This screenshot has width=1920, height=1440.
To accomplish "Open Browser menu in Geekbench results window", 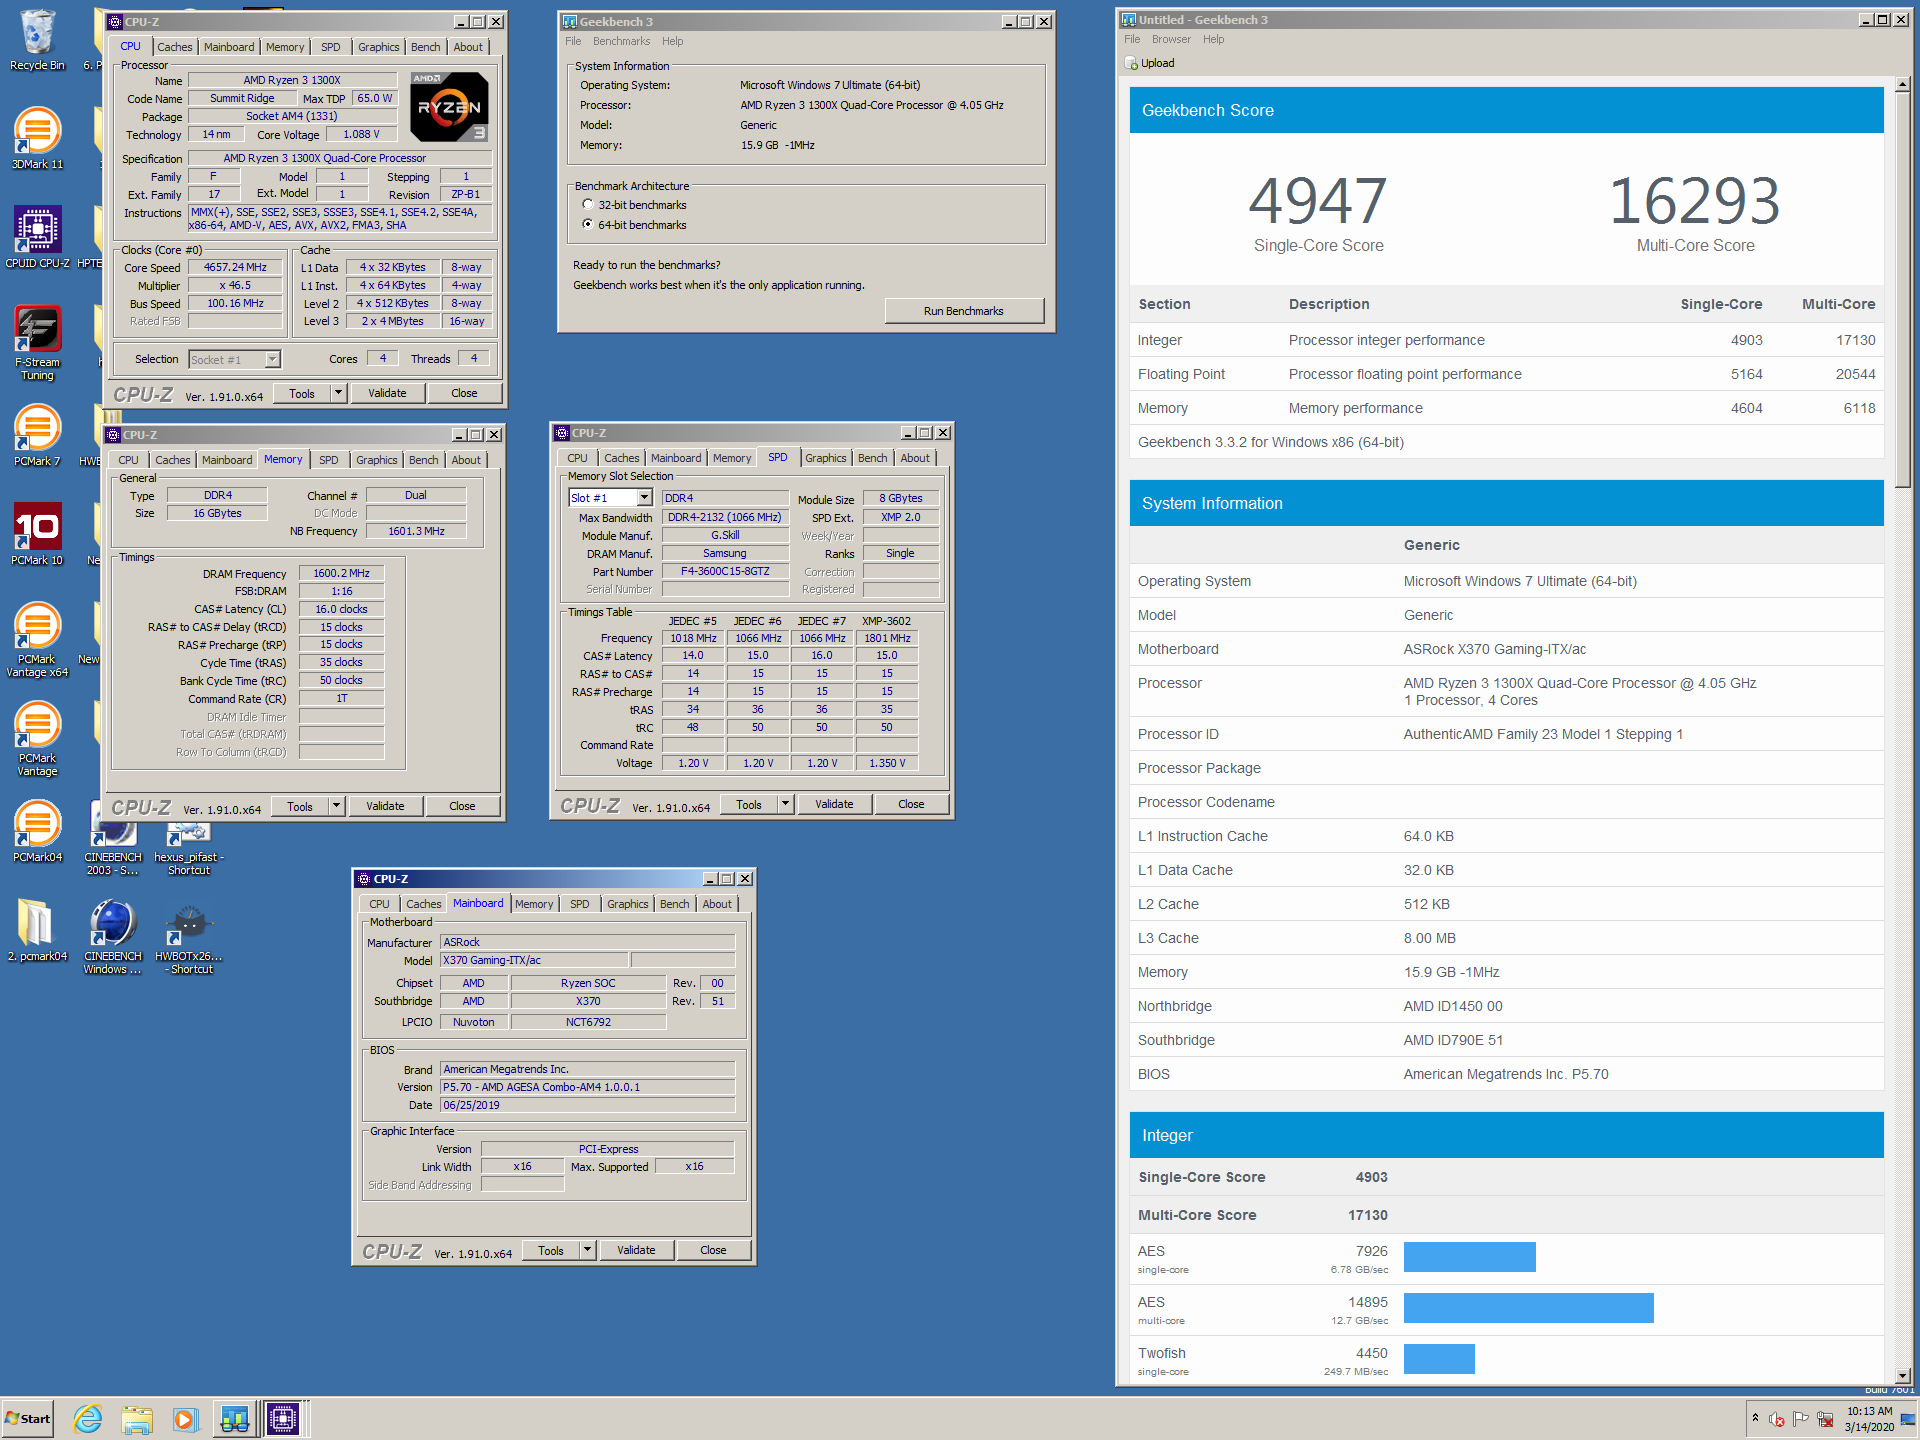I will [x=1171, y=39].
